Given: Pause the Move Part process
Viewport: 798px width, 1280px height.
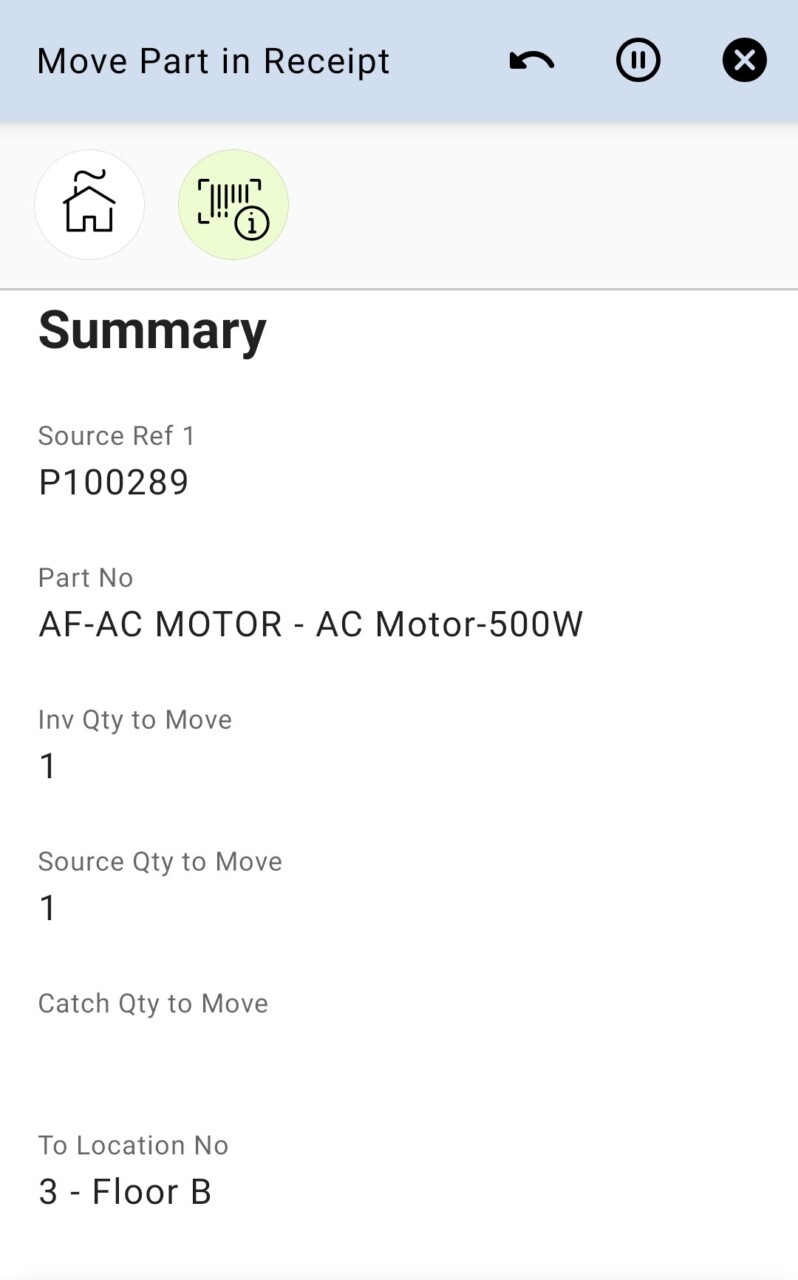Looking at the screenshot, I should point(638,61).
